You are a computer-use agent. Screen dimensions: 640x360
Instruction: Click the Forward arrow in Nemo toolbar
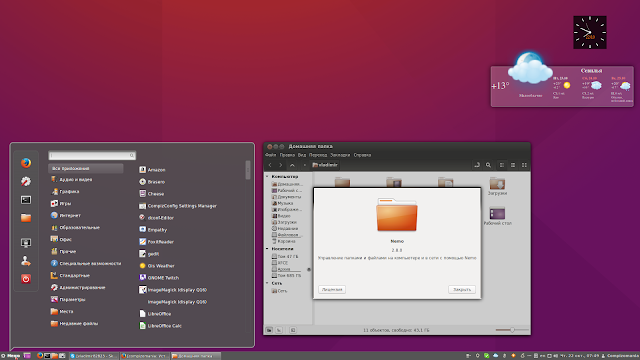[280, 165]
